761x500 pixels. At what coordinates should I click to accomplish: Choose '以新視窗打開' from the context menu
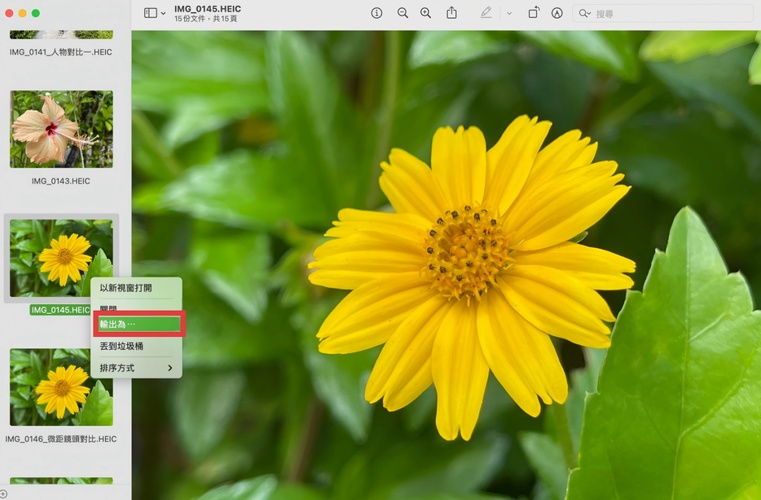tap(126, 288)
